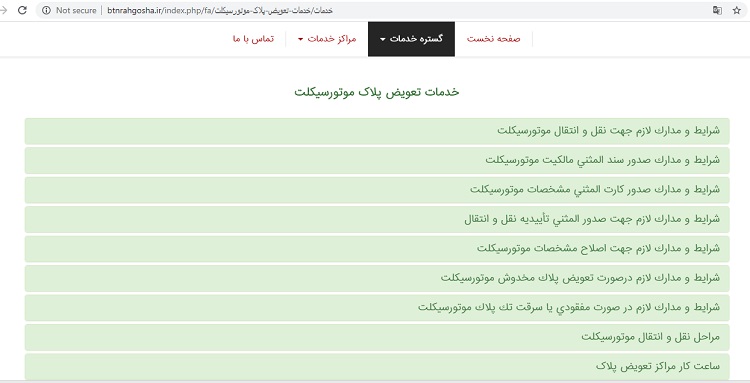Expand صدور سند المثني مالكيت موتورسيكلت row
The image size is (750, 383).
point(377,160)
